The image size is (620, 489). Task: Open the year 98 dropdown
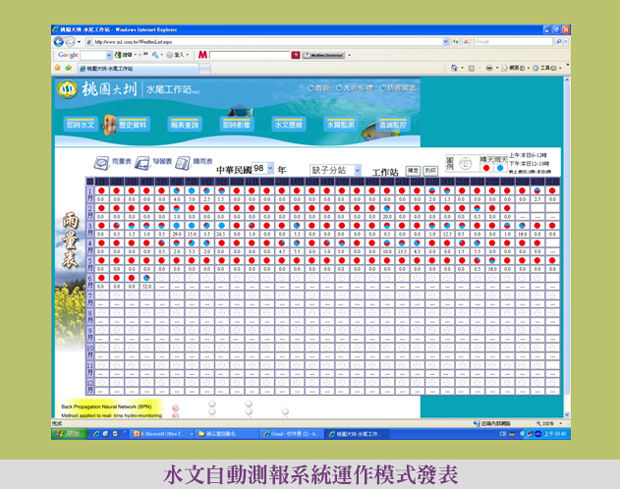coord(269,169)
